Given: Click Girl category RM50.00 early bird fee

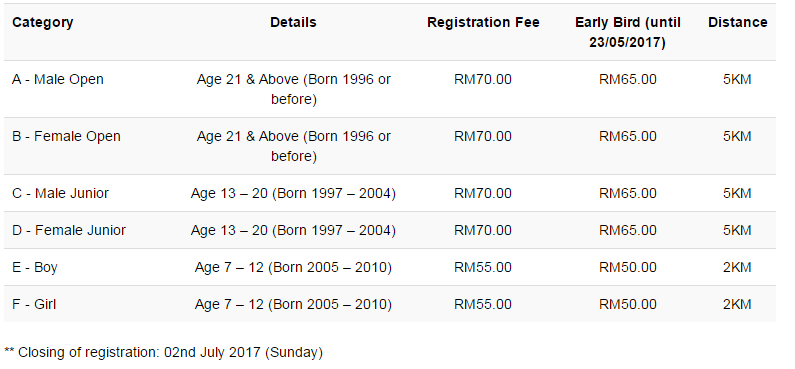Looking at the screenshot, I should pyautogui.click(x=628, y=305).
